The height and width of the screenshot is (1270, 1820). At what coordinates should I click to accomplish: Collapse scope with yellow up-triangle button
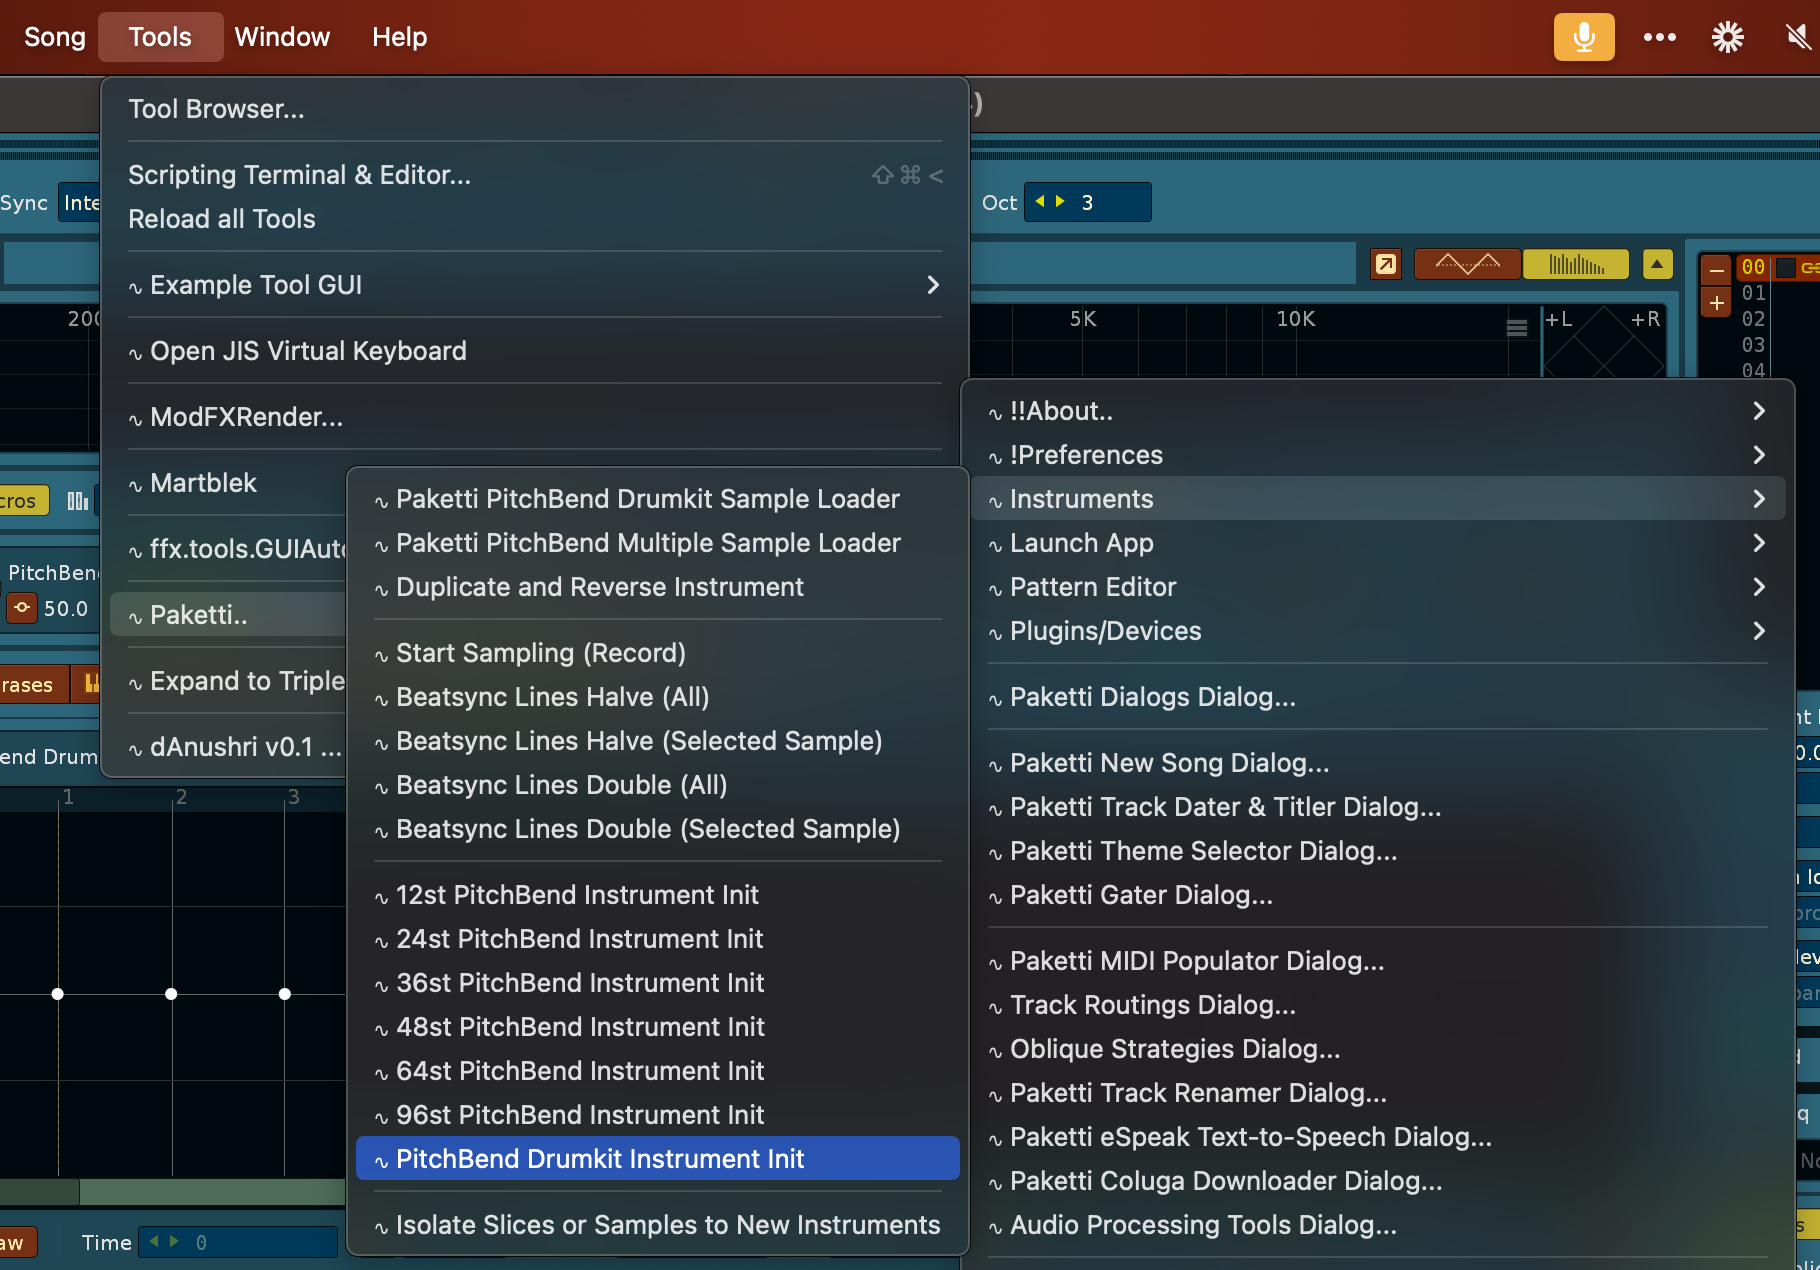pyautogui.click(x=1656, y=264)
